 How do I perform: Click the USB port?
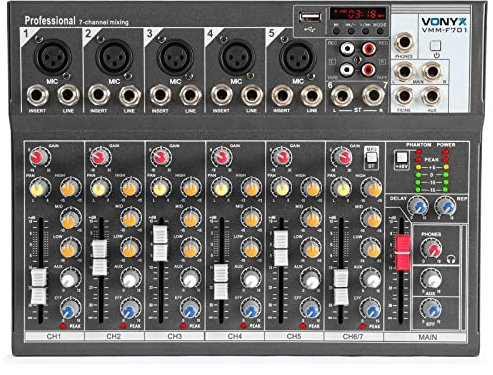point(310,17)
